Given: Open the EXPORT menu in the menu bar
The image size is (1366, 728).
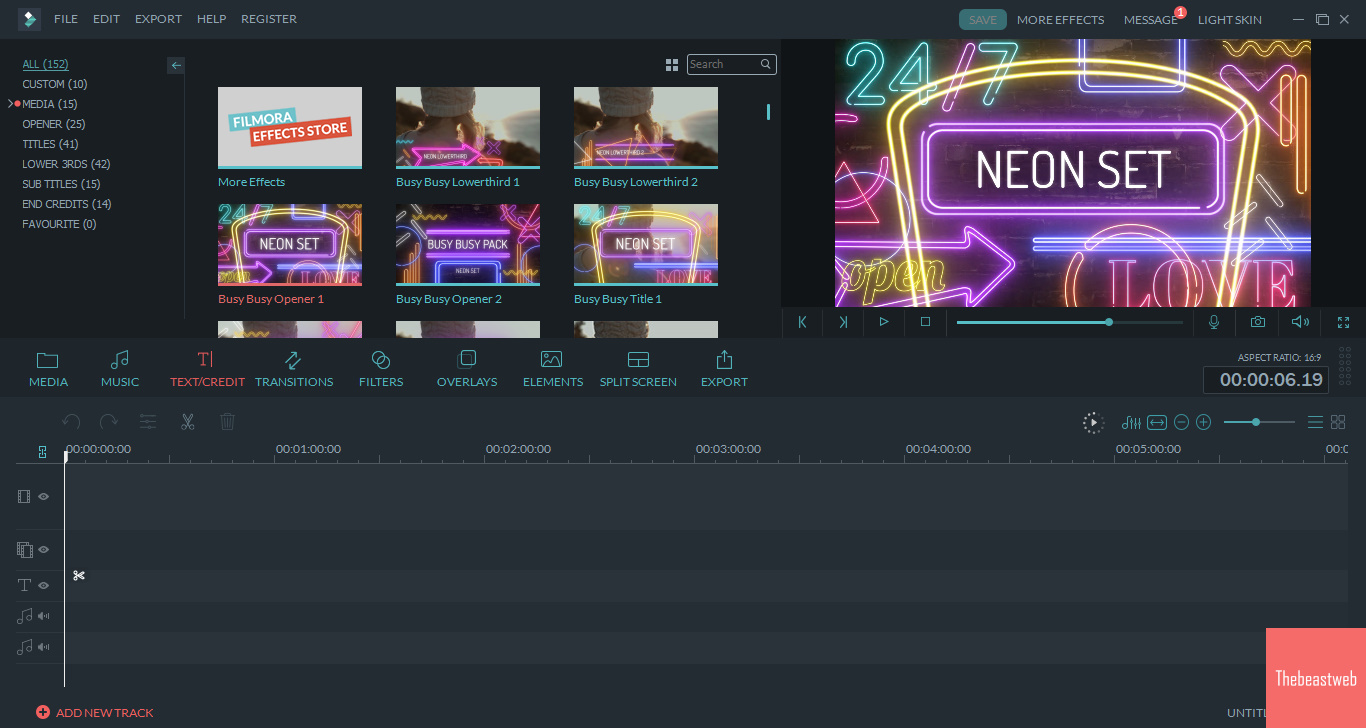Looking at the screenshot, I should (x=158, y=19).
